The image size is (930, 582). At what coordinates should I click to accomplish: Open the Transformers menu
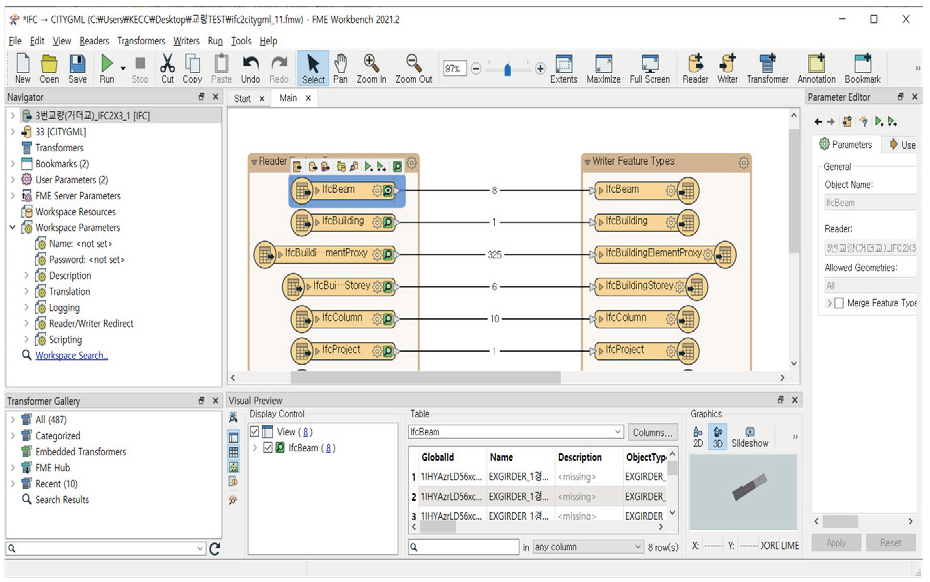click(141, 41)
